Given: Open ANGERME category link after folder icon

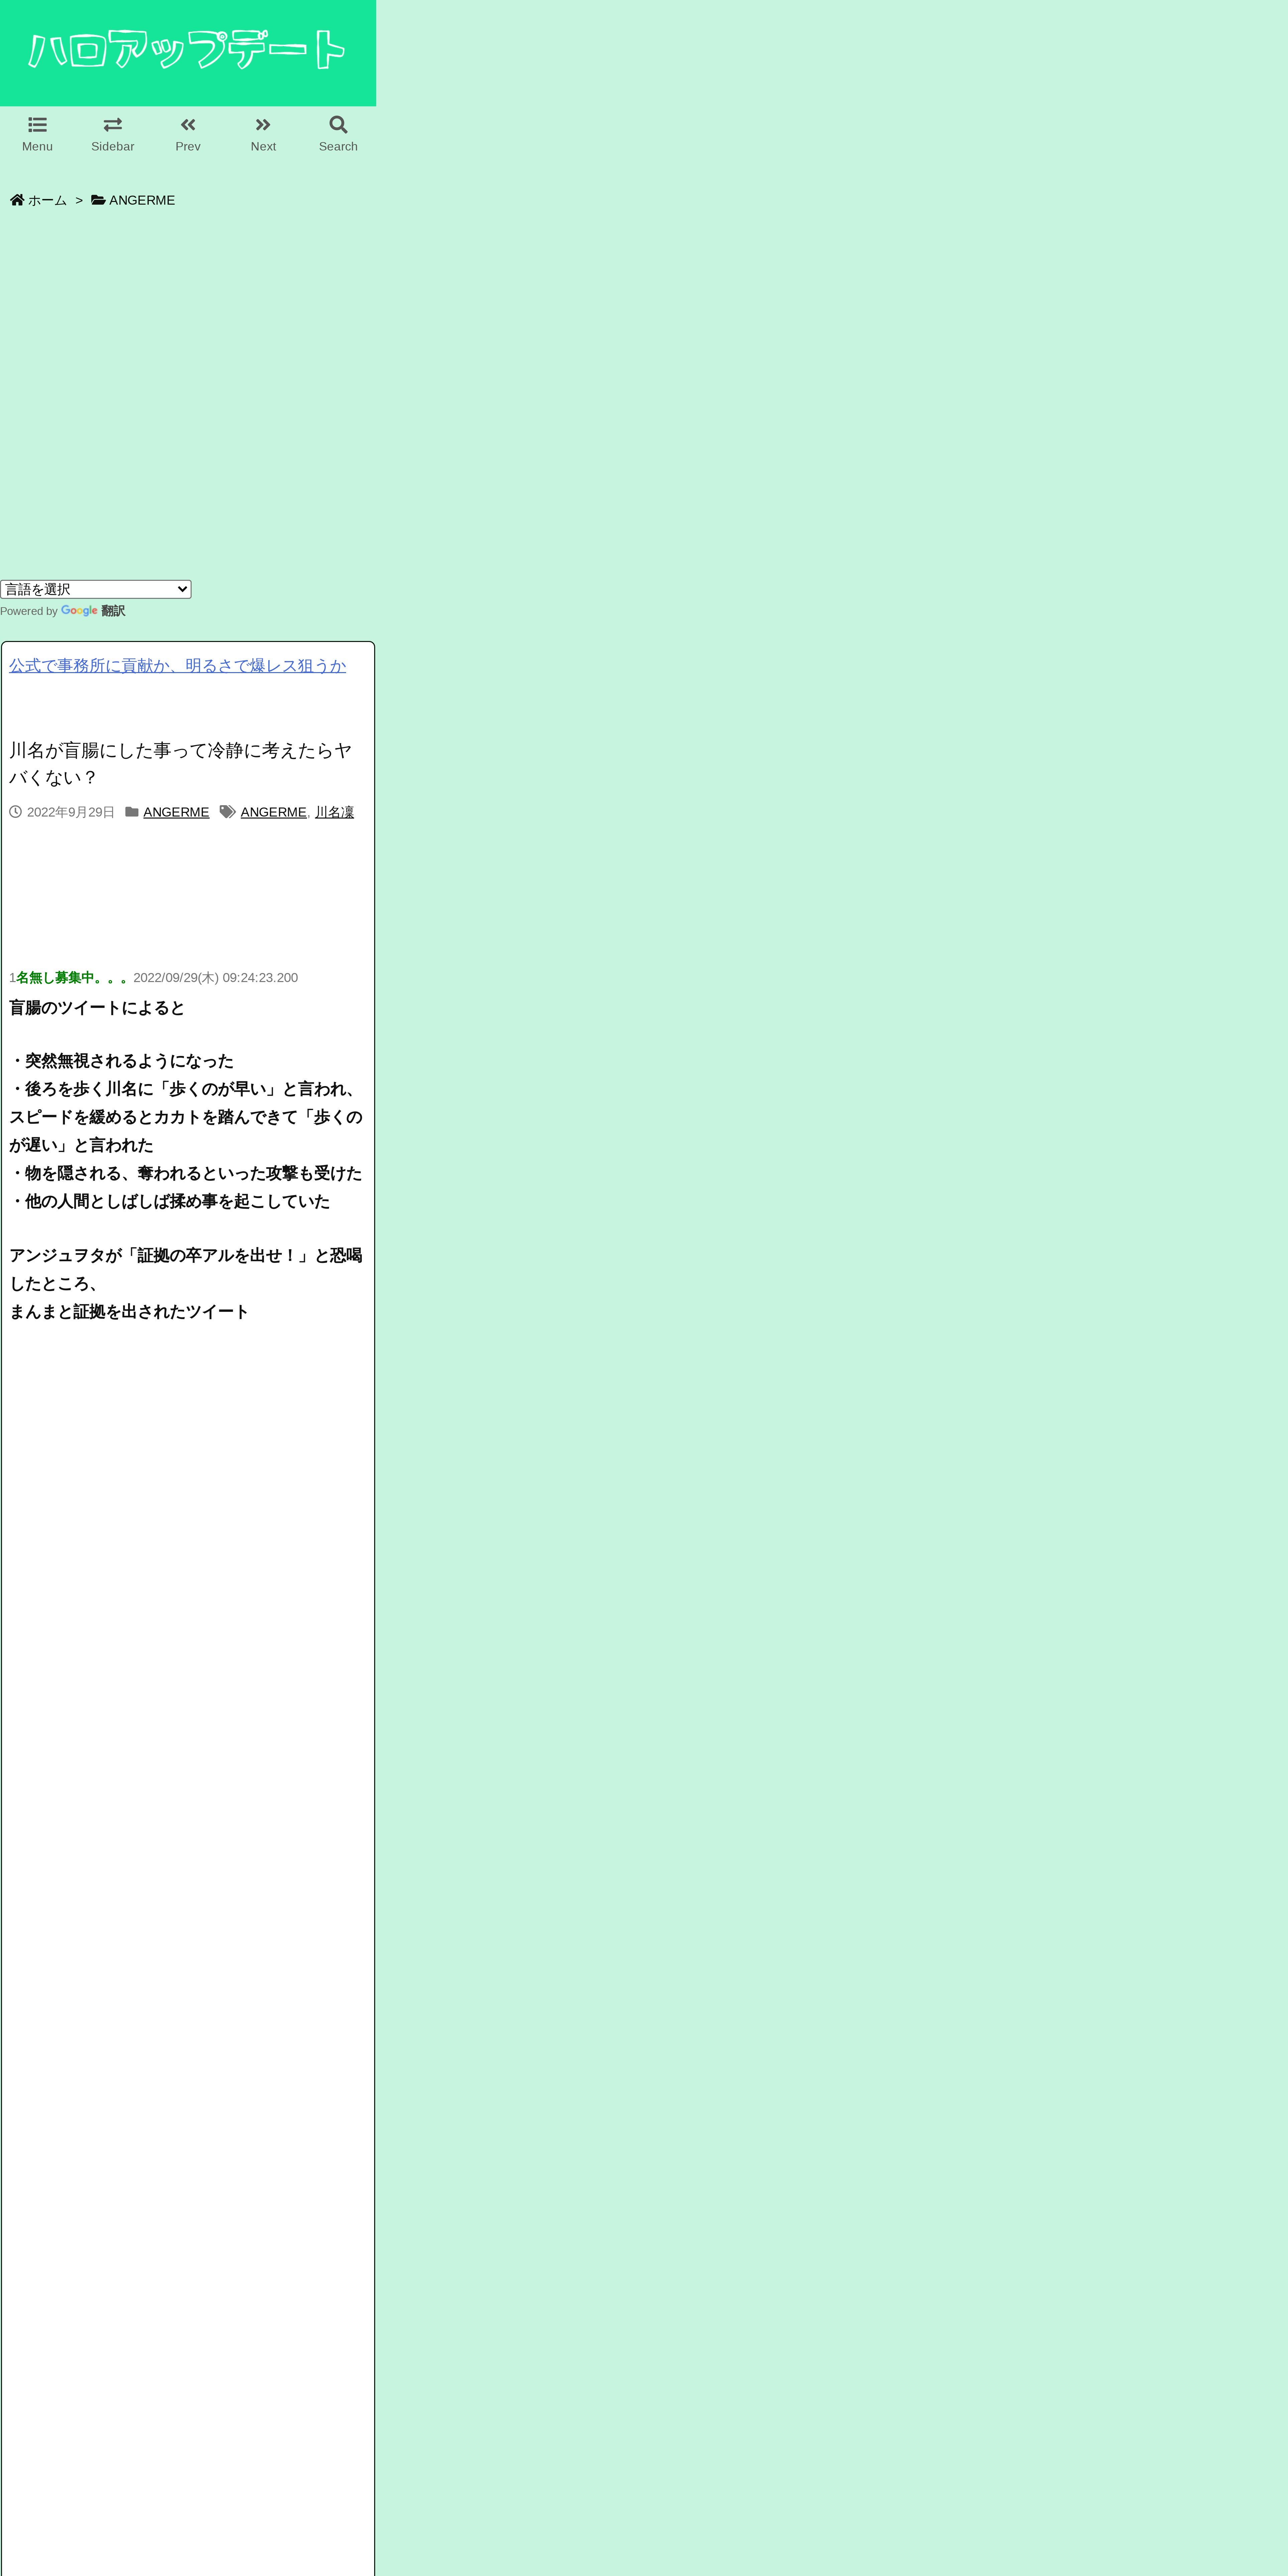Looking at the screenshot, I should [x=176, y=812].
